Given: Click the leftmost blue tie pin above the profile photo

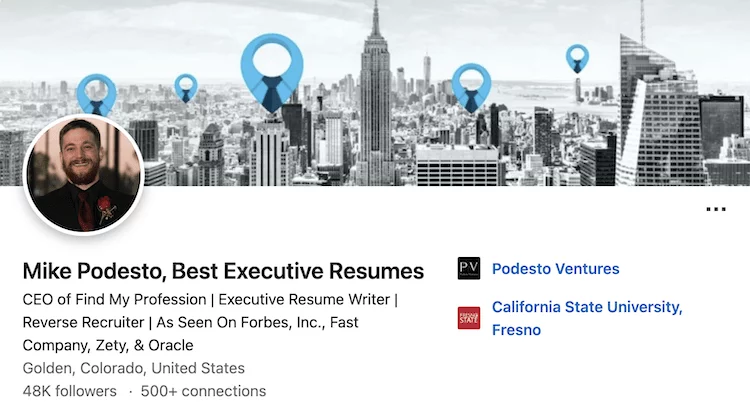Looking at the screenshot, I should (96, 94).
